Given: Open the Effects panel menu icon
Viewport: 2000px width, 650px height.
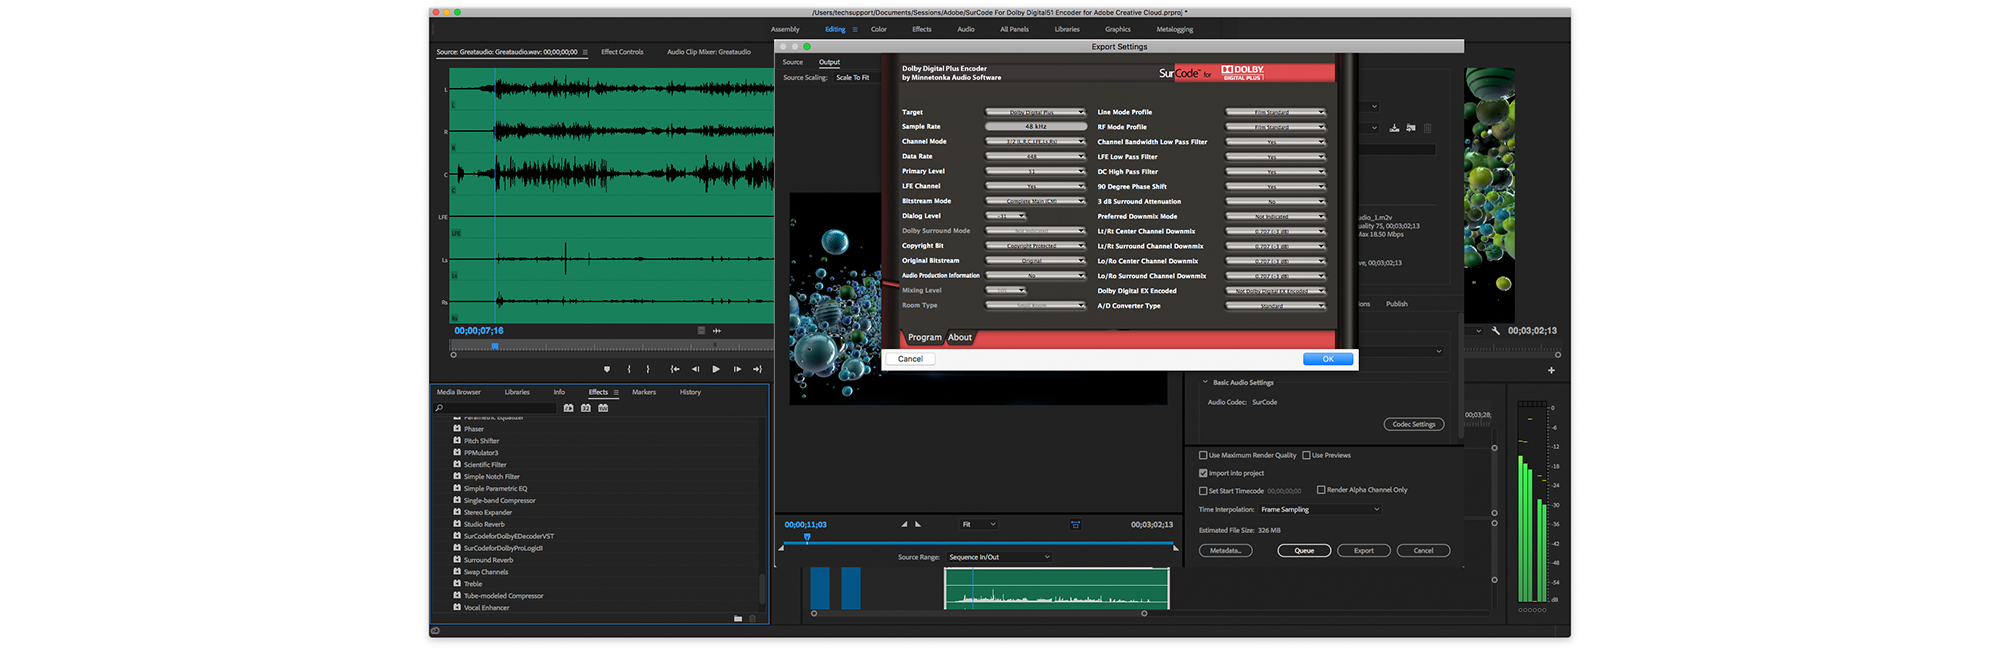Looking at the screenshot, I should 616,392.
